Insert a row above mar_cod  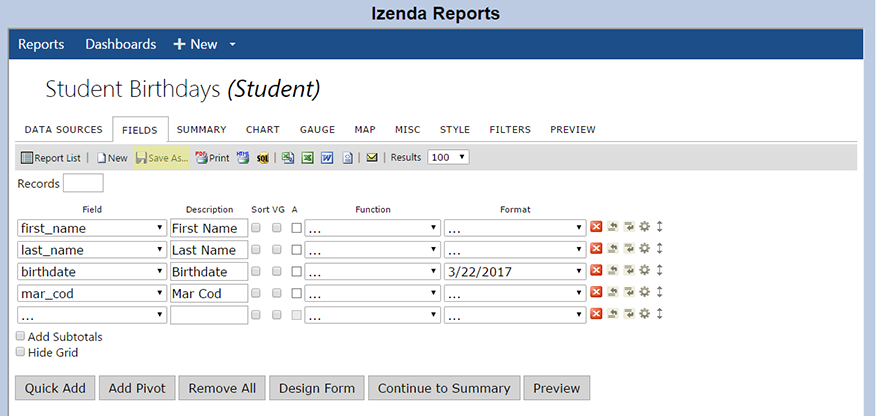[613, 292]
